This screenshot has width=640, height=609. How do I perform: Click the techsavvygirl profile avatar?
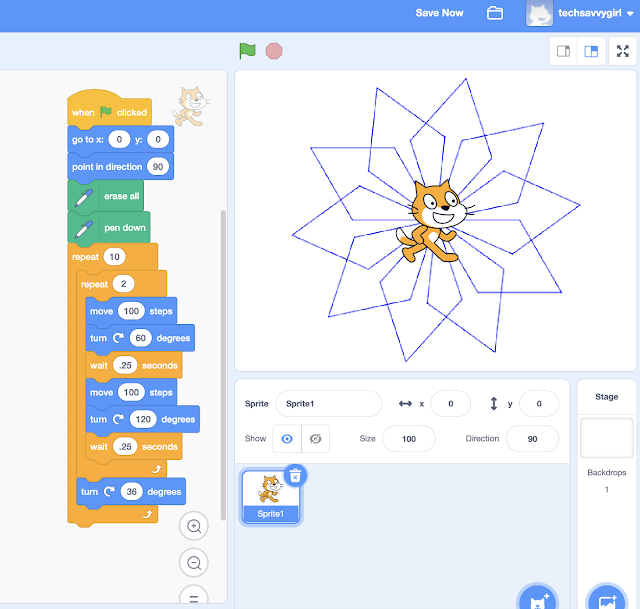(539, 13)
